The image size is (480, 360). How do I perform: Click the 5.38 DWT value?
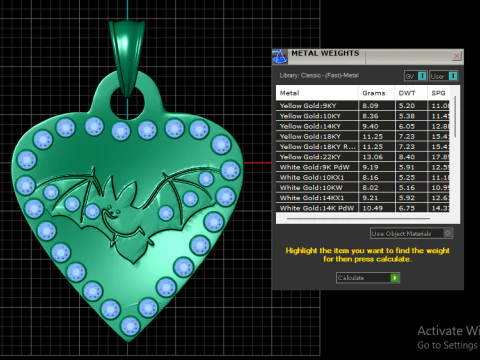click(407, 116)
